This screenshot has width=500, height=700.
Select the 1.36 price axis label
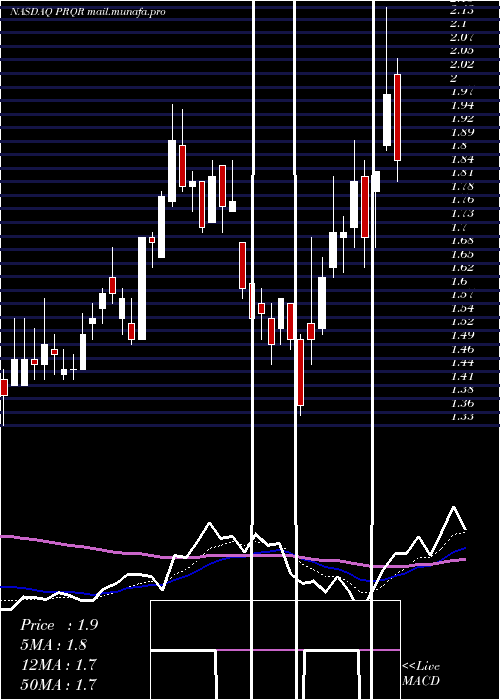coord(462,403)
